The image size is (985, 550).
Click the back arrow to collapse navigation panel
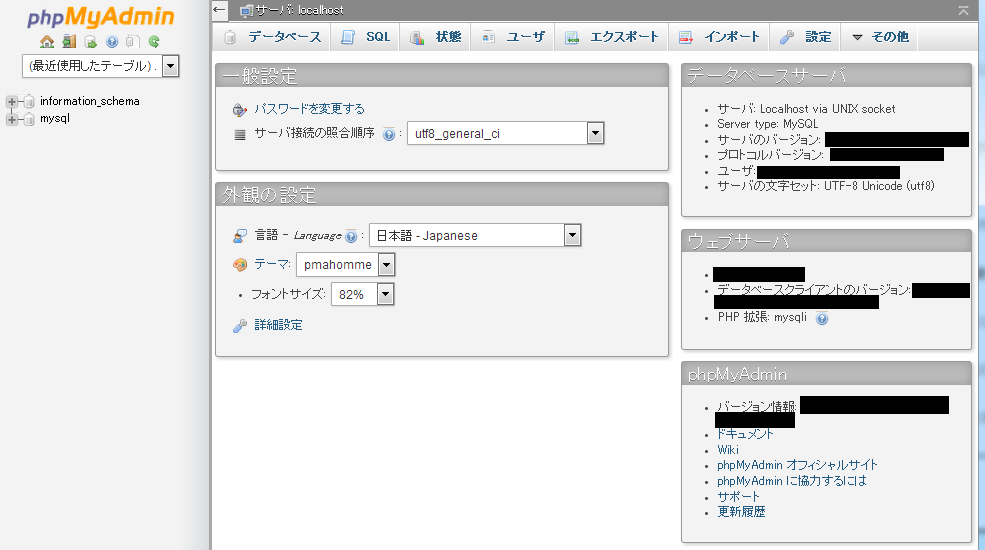219,9
